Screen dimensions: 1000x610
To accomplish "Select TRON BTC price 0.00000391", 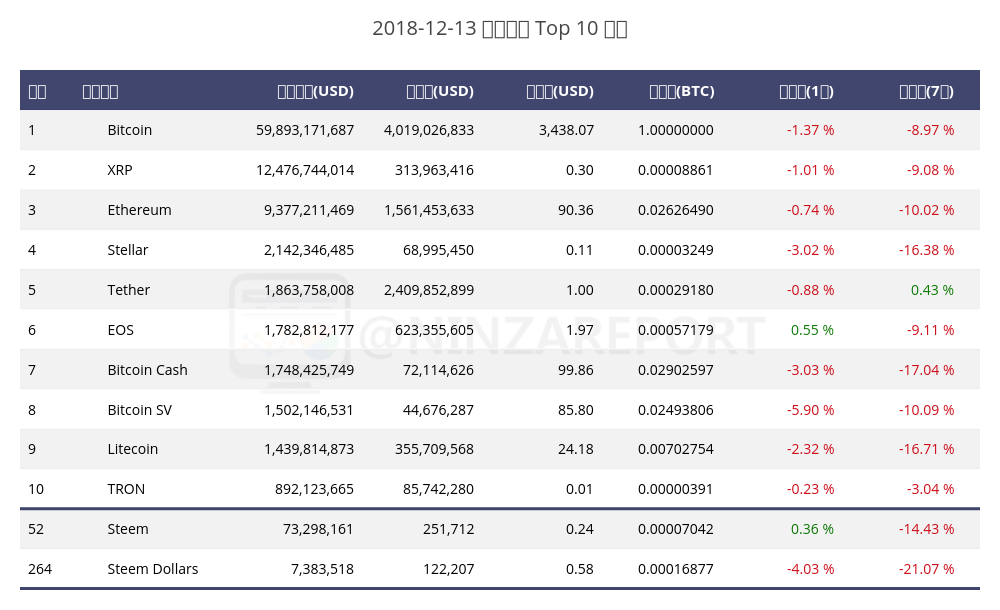I will [x=675, y=489].
